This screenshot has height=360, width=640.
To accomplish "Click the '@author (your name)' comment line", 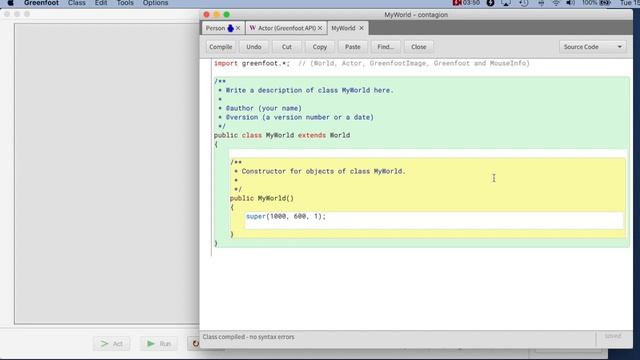I will pyautogui.click(x=263, y=109).
